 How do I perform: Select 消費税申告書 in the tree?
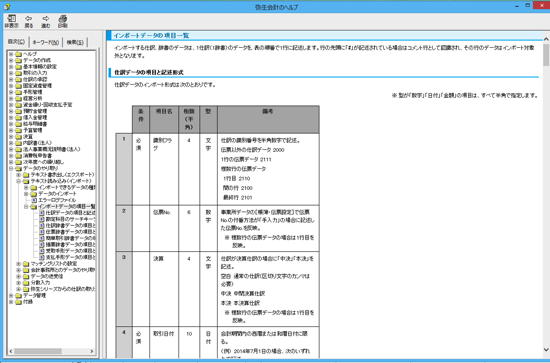38,156
